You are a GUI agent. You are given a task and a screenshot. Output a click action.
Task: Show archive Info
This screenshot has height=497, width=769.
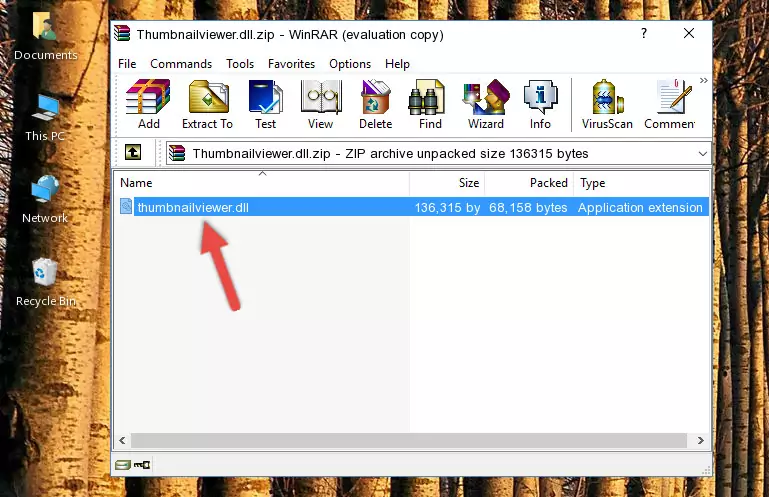tap(540, 104)
